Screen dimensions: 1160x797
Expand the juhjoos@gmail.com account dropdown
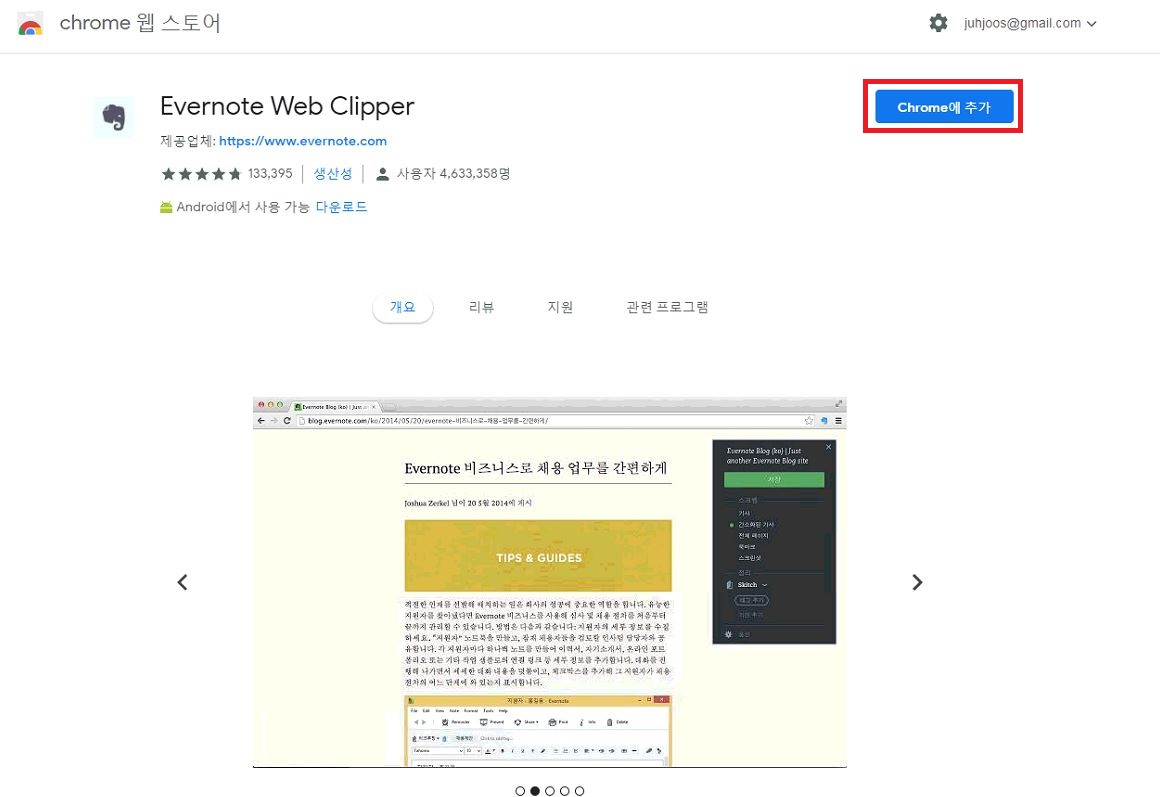click(1030, 23)
